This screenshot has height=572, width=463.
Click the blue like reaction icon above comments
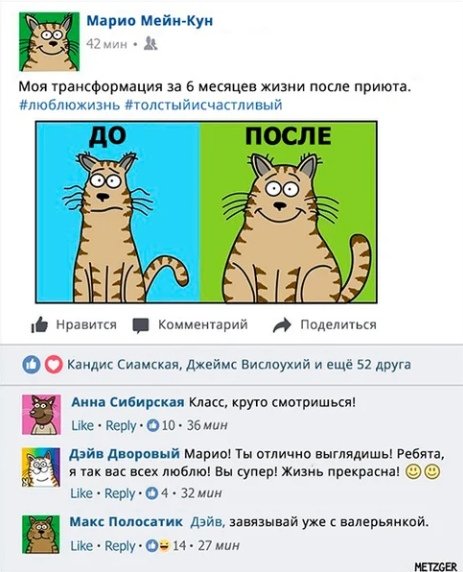[31, 364]
